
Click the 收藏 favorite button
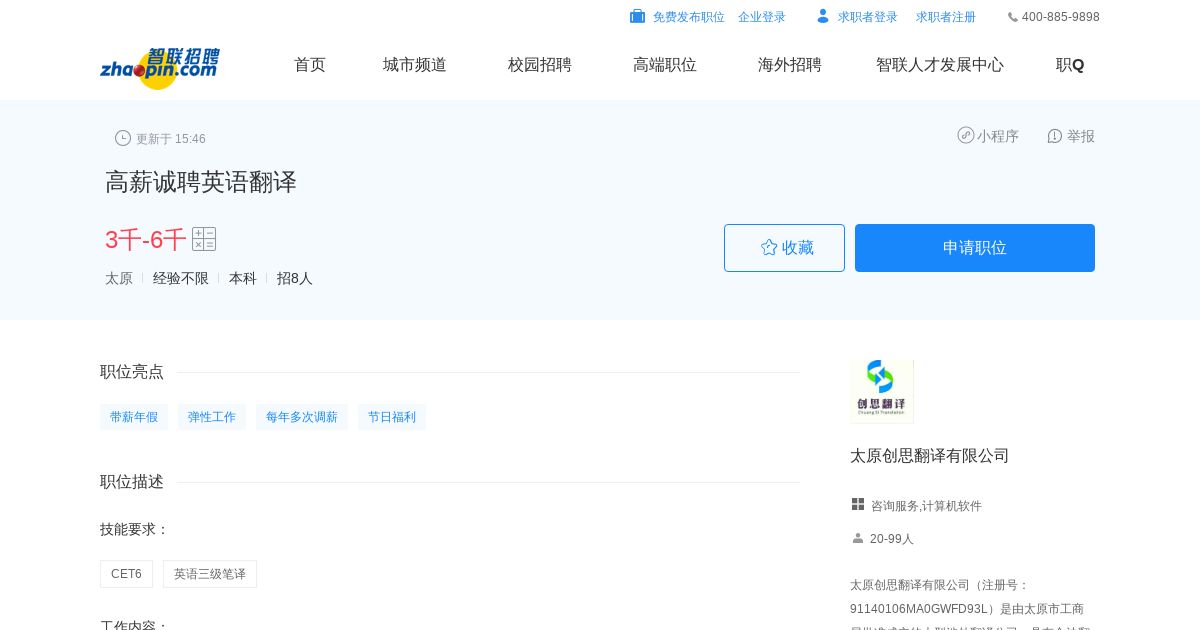784,248
